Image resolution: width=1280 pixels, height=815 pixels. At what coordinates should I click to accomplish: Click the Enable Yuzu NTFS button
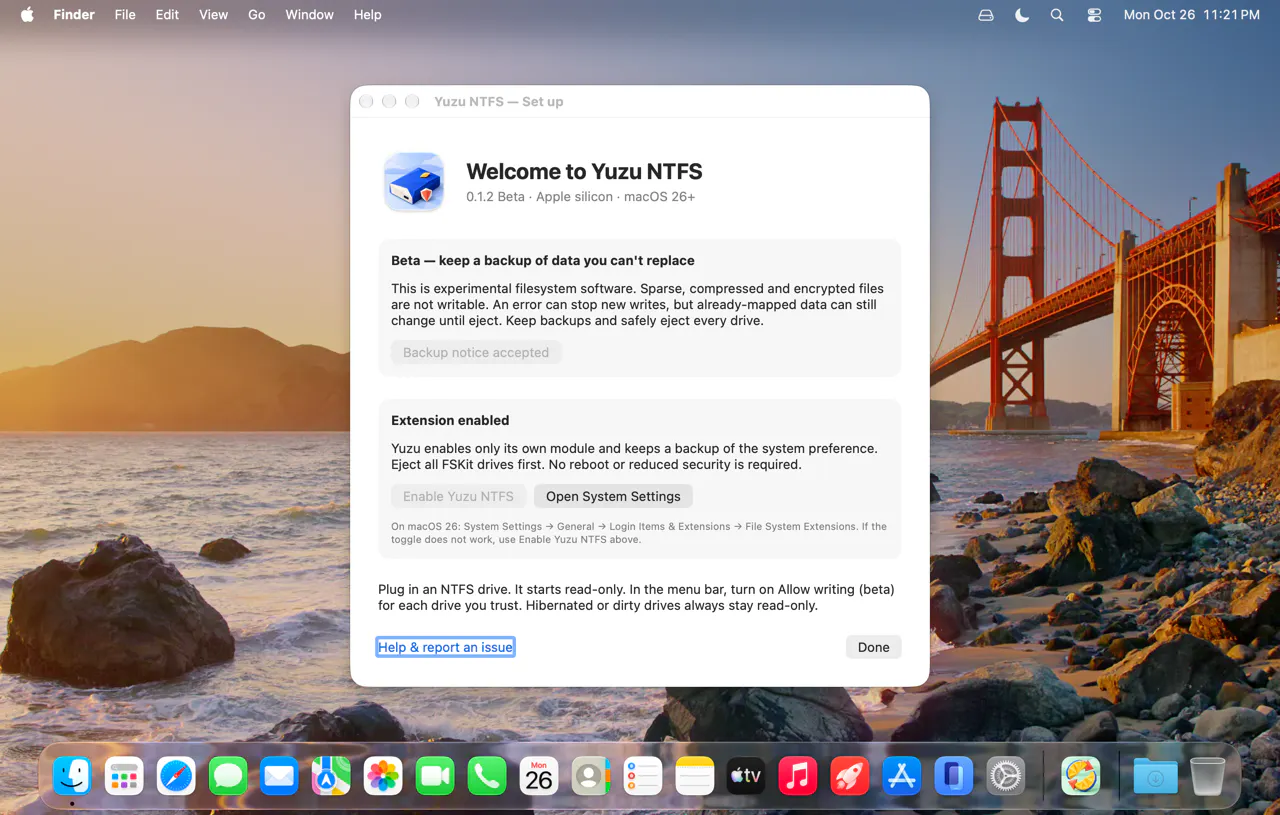coord(458,496)
